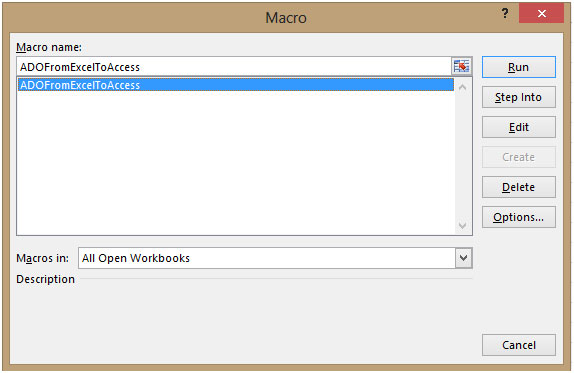Click the Step Into button

point(518,97)
